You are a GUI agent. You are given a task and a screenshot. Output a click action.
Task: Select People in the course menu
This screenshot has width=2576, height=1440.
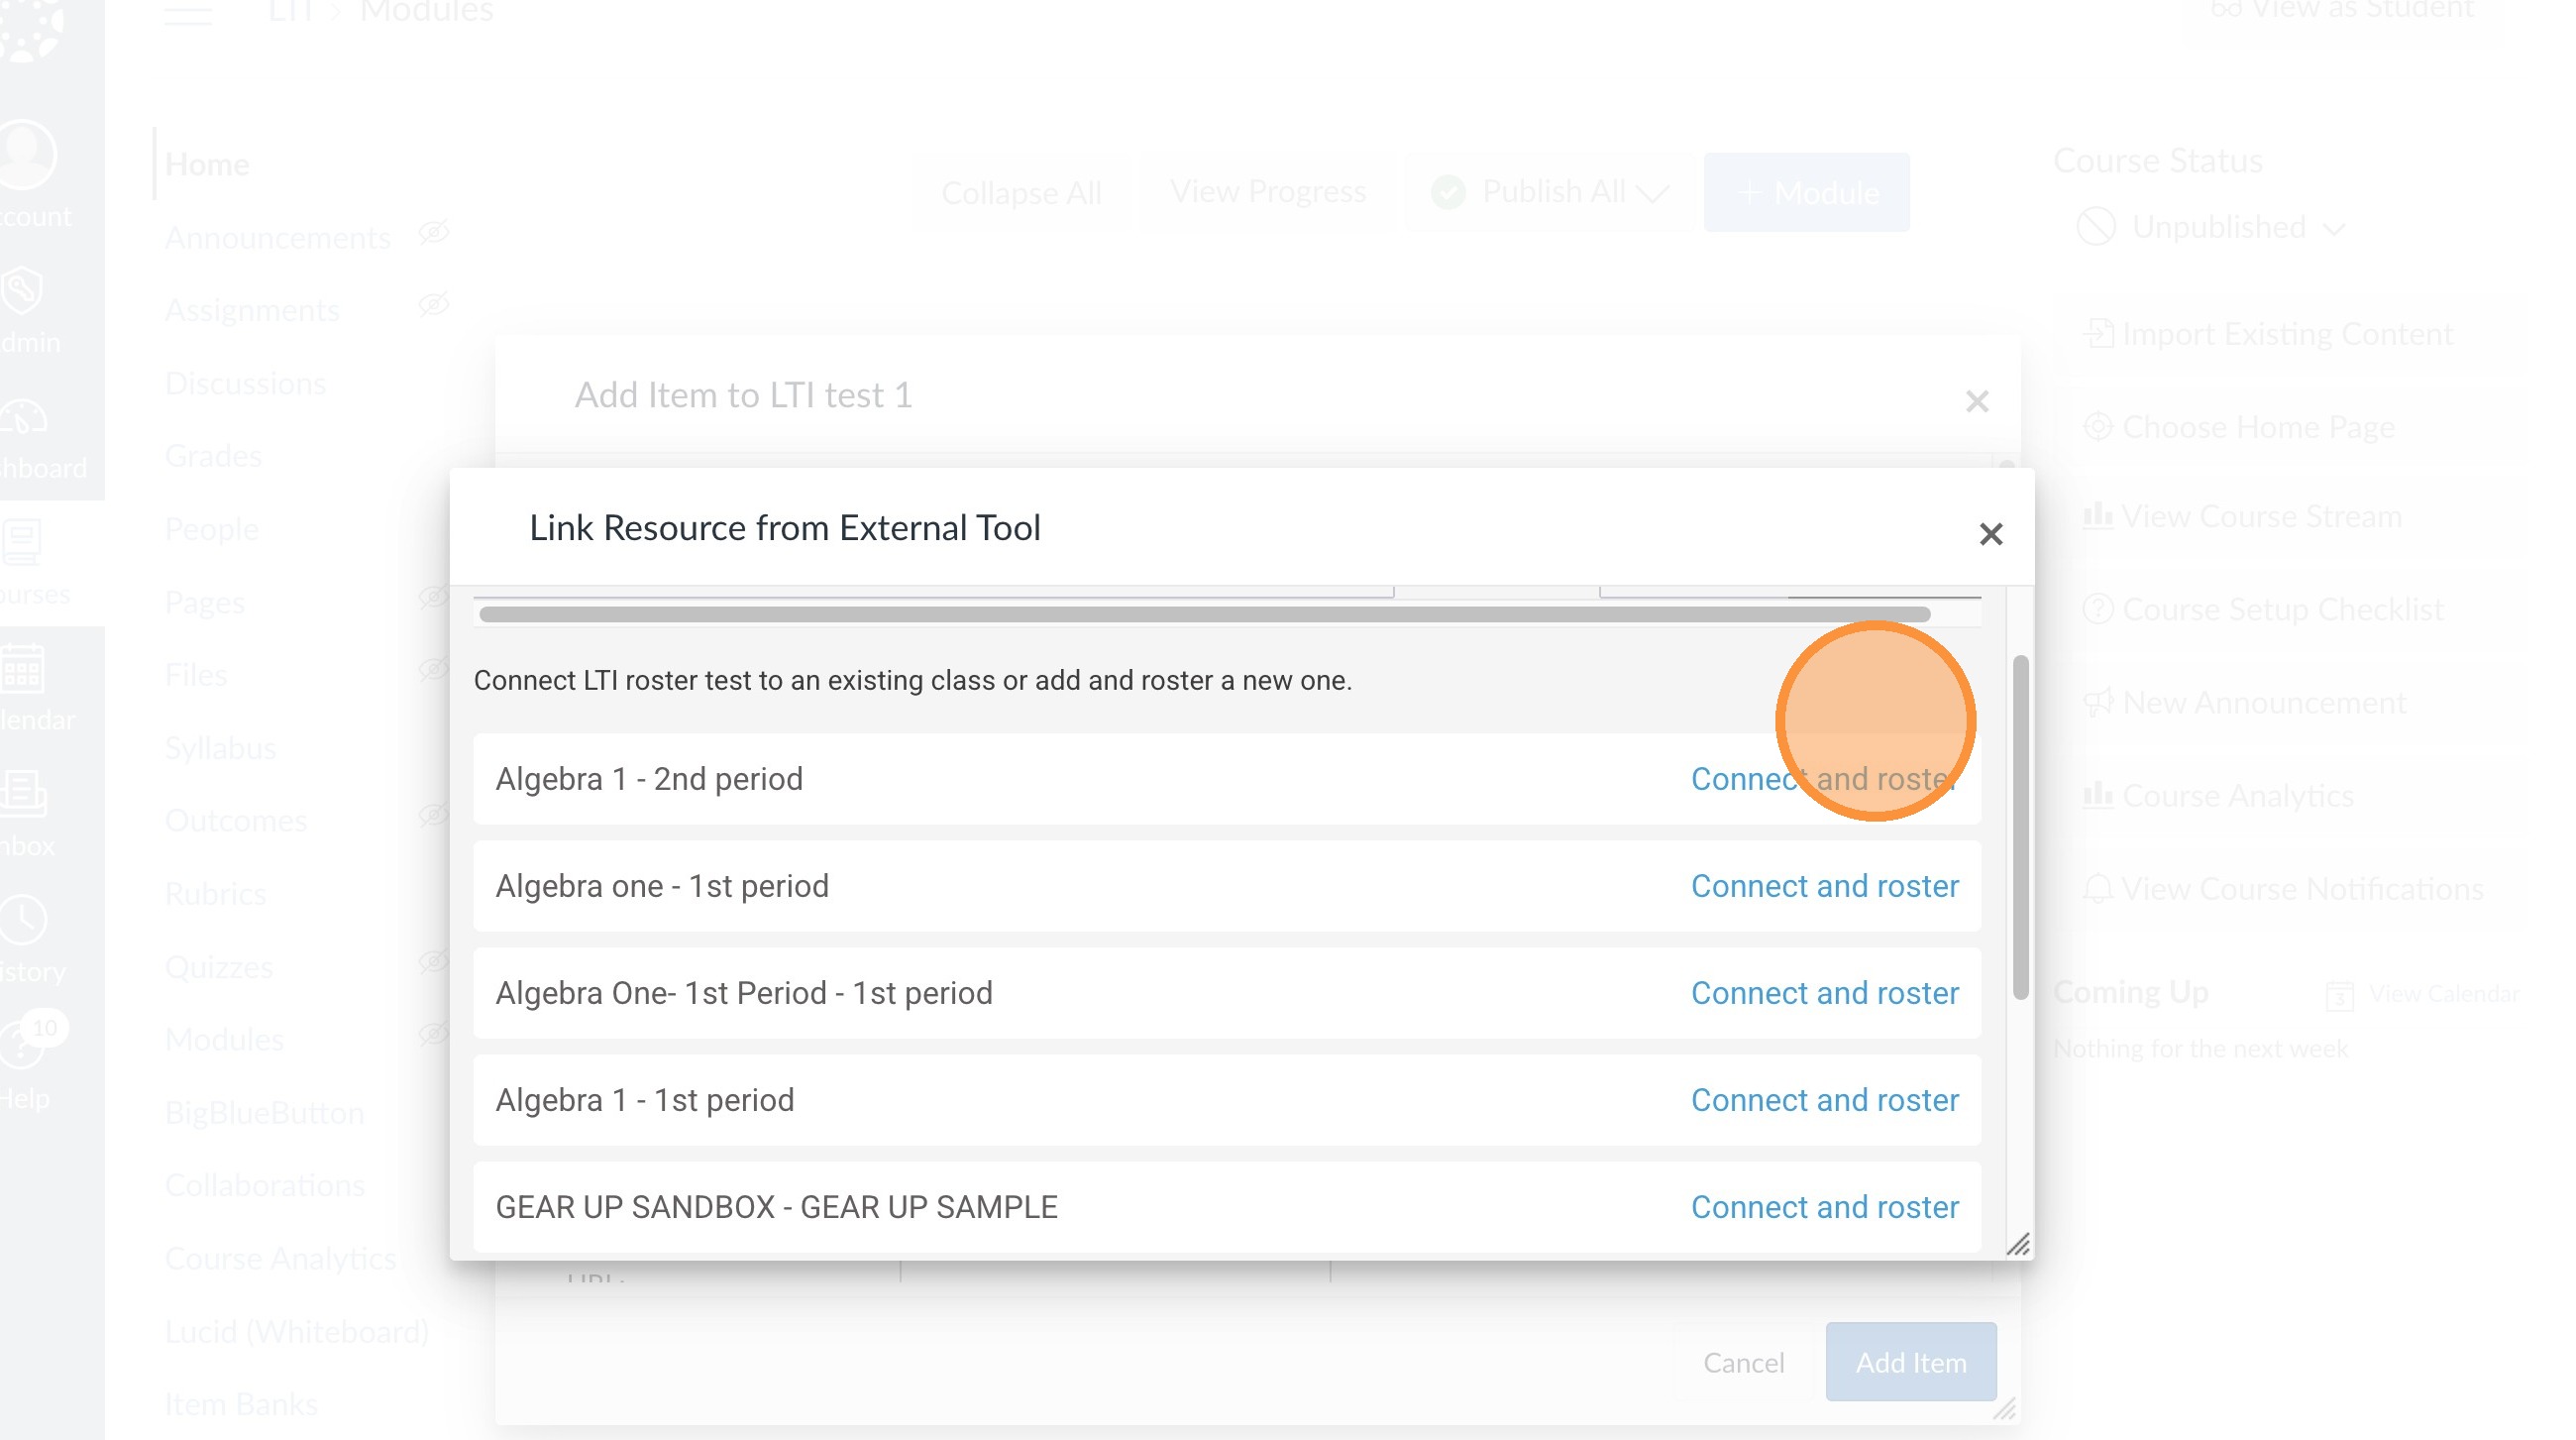pos(212,529)
